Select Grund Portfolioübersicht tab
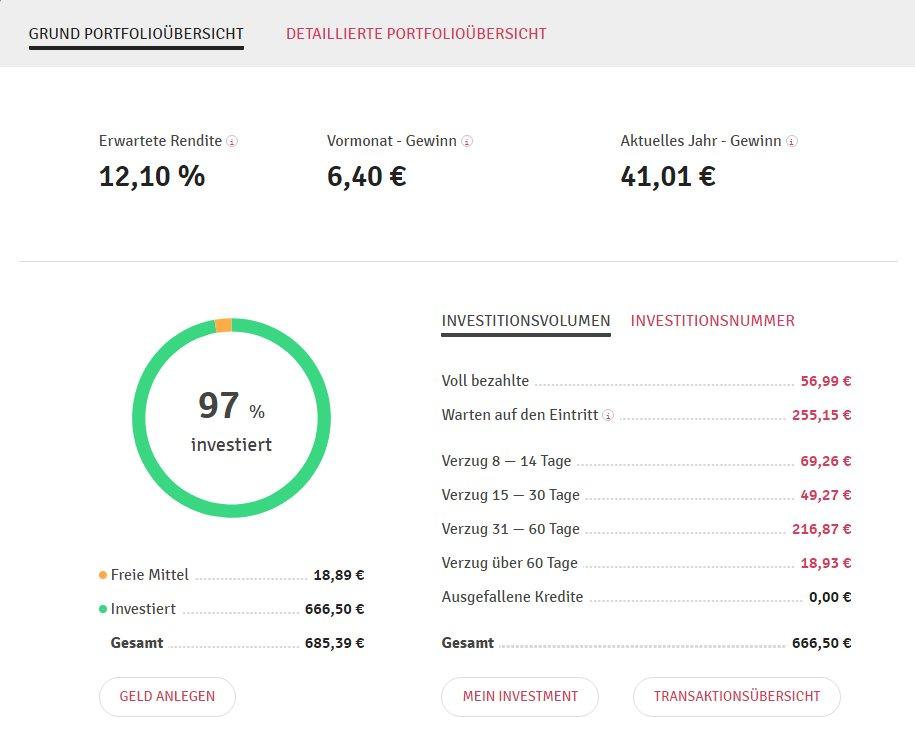This screenshot has width=915, height=731. (136, 34)
